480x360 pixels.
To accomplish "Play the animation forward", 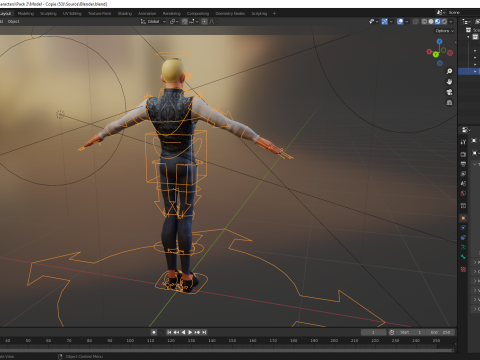I will pos(190,332).
